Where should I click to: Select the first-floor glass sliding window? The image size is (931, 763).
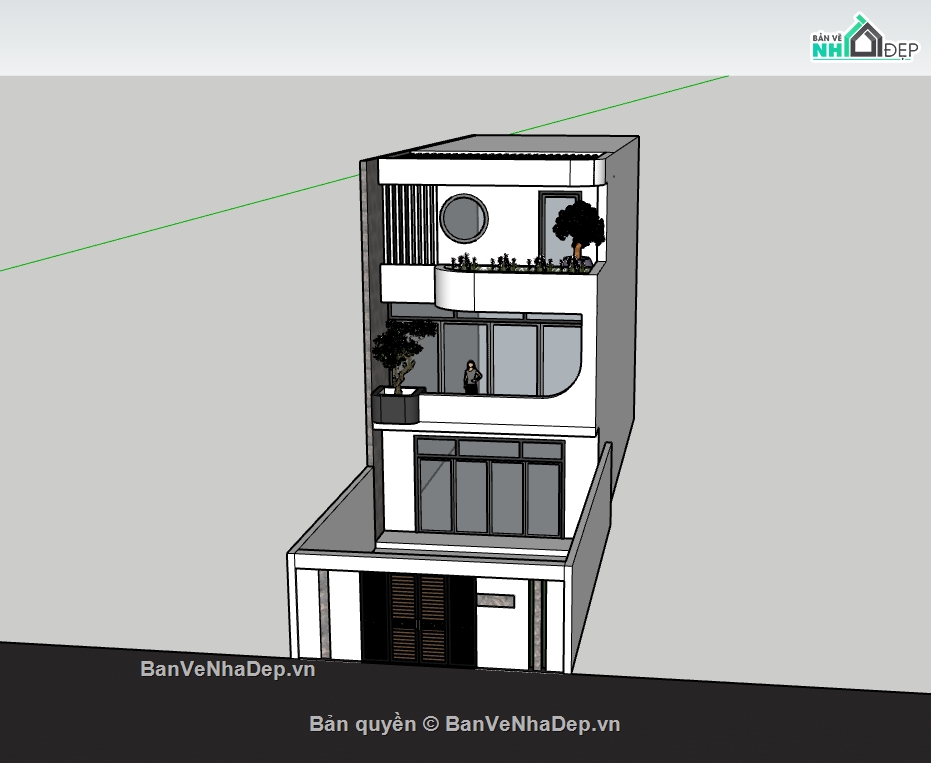(x=489, y=490)
